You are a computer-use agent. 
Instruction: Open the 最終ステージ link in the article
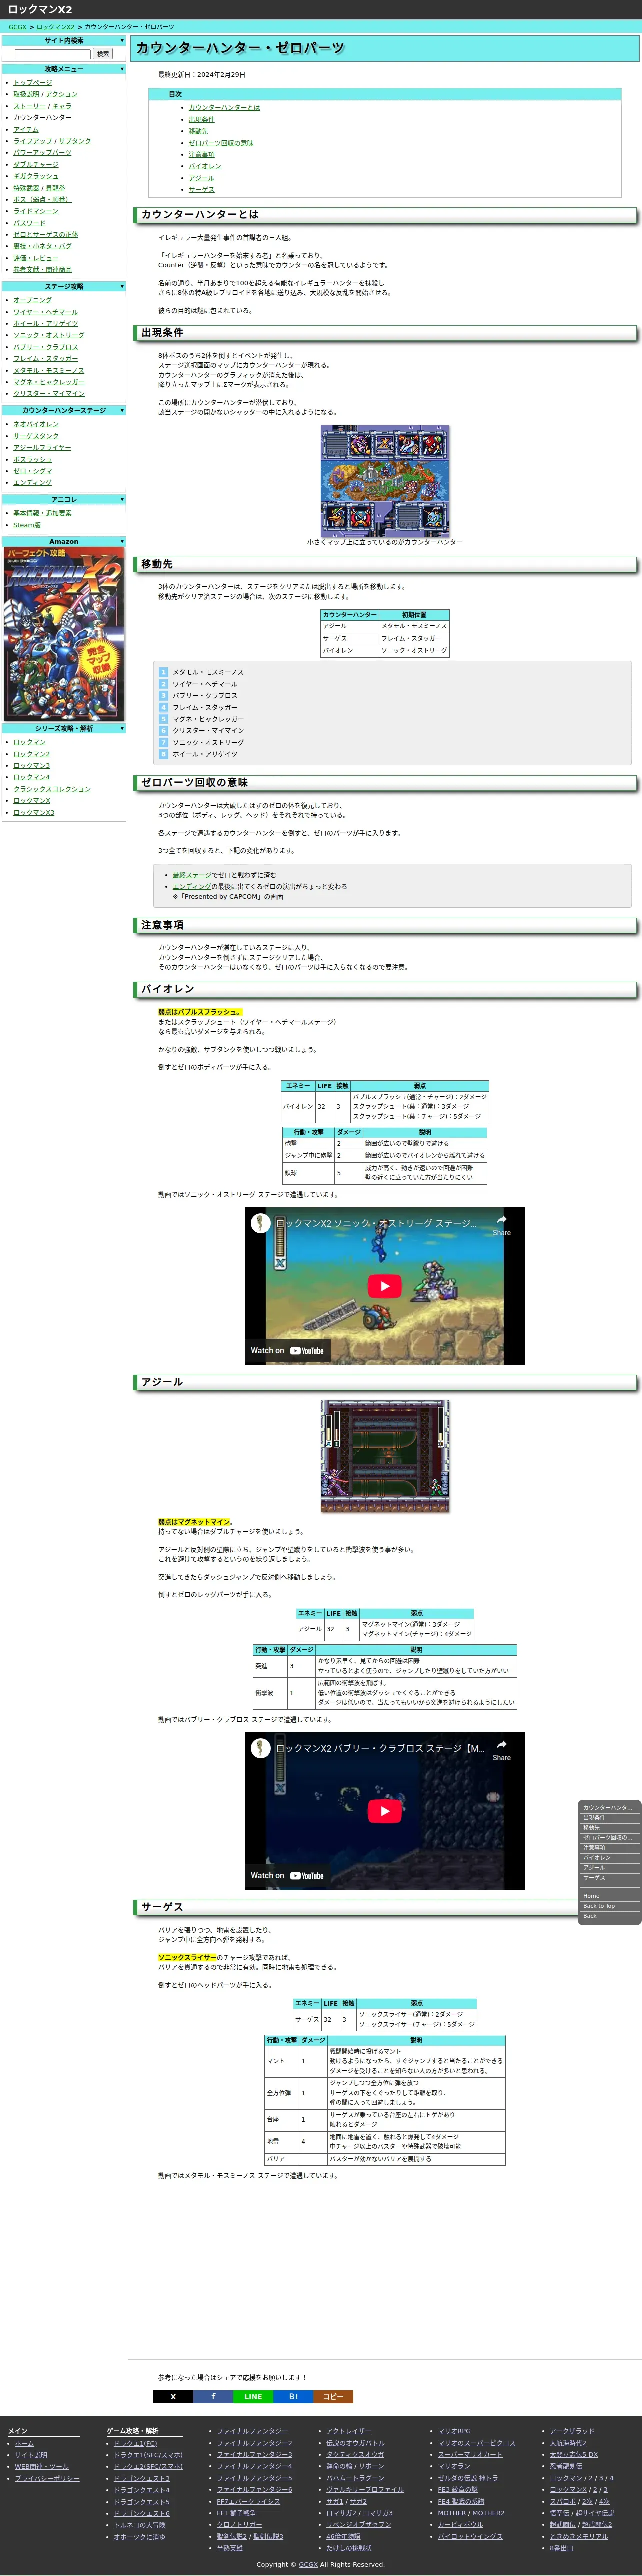[192, 874]
